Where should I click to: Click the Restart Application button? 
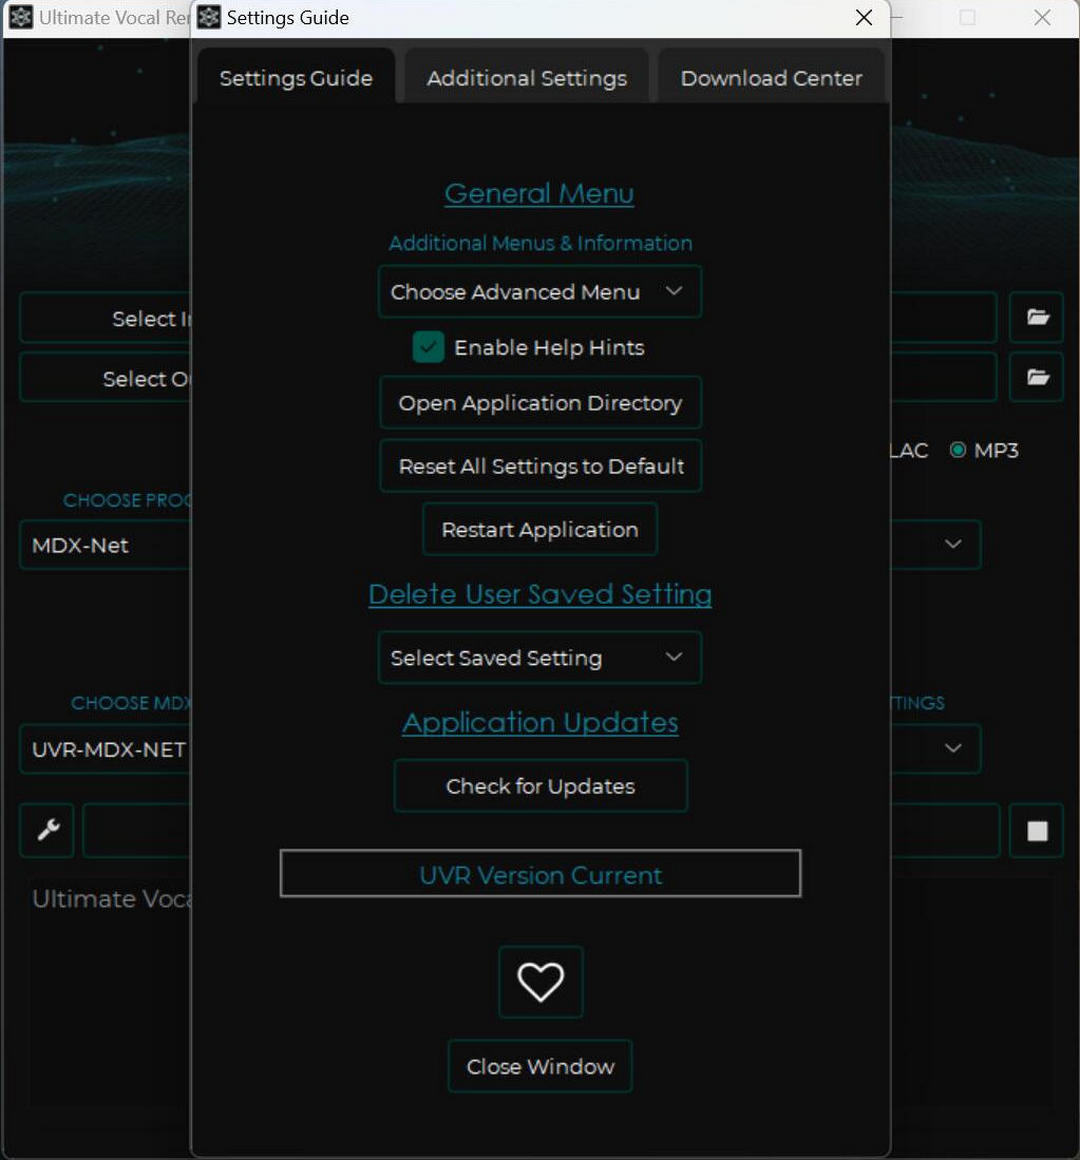(x=540, y=530)
